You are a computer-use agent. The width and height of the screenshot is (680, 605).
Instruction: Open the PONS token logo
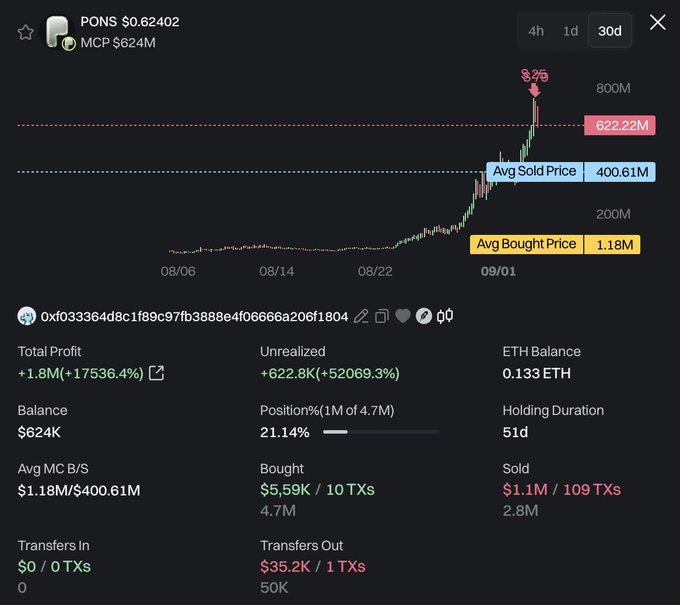(58, 32)
